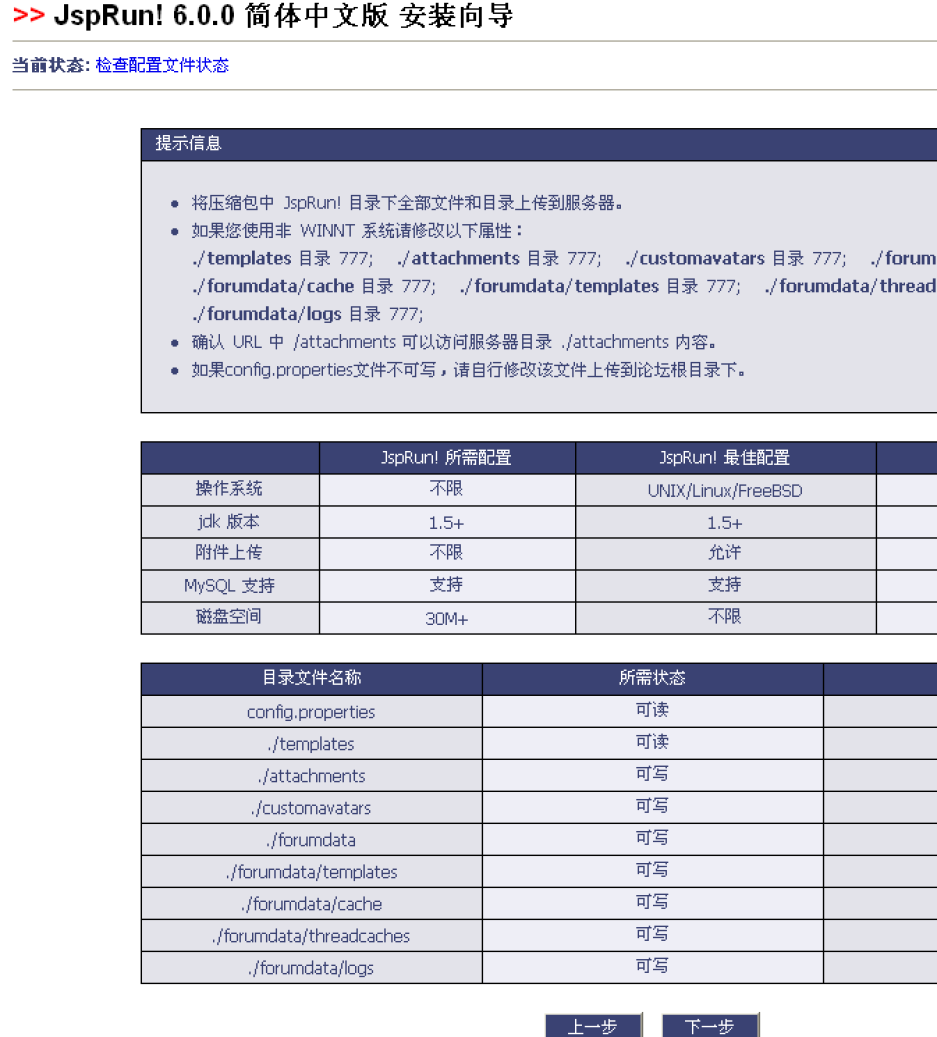Select the config.properties row name
937x1037 pixels.
(311, 712)
